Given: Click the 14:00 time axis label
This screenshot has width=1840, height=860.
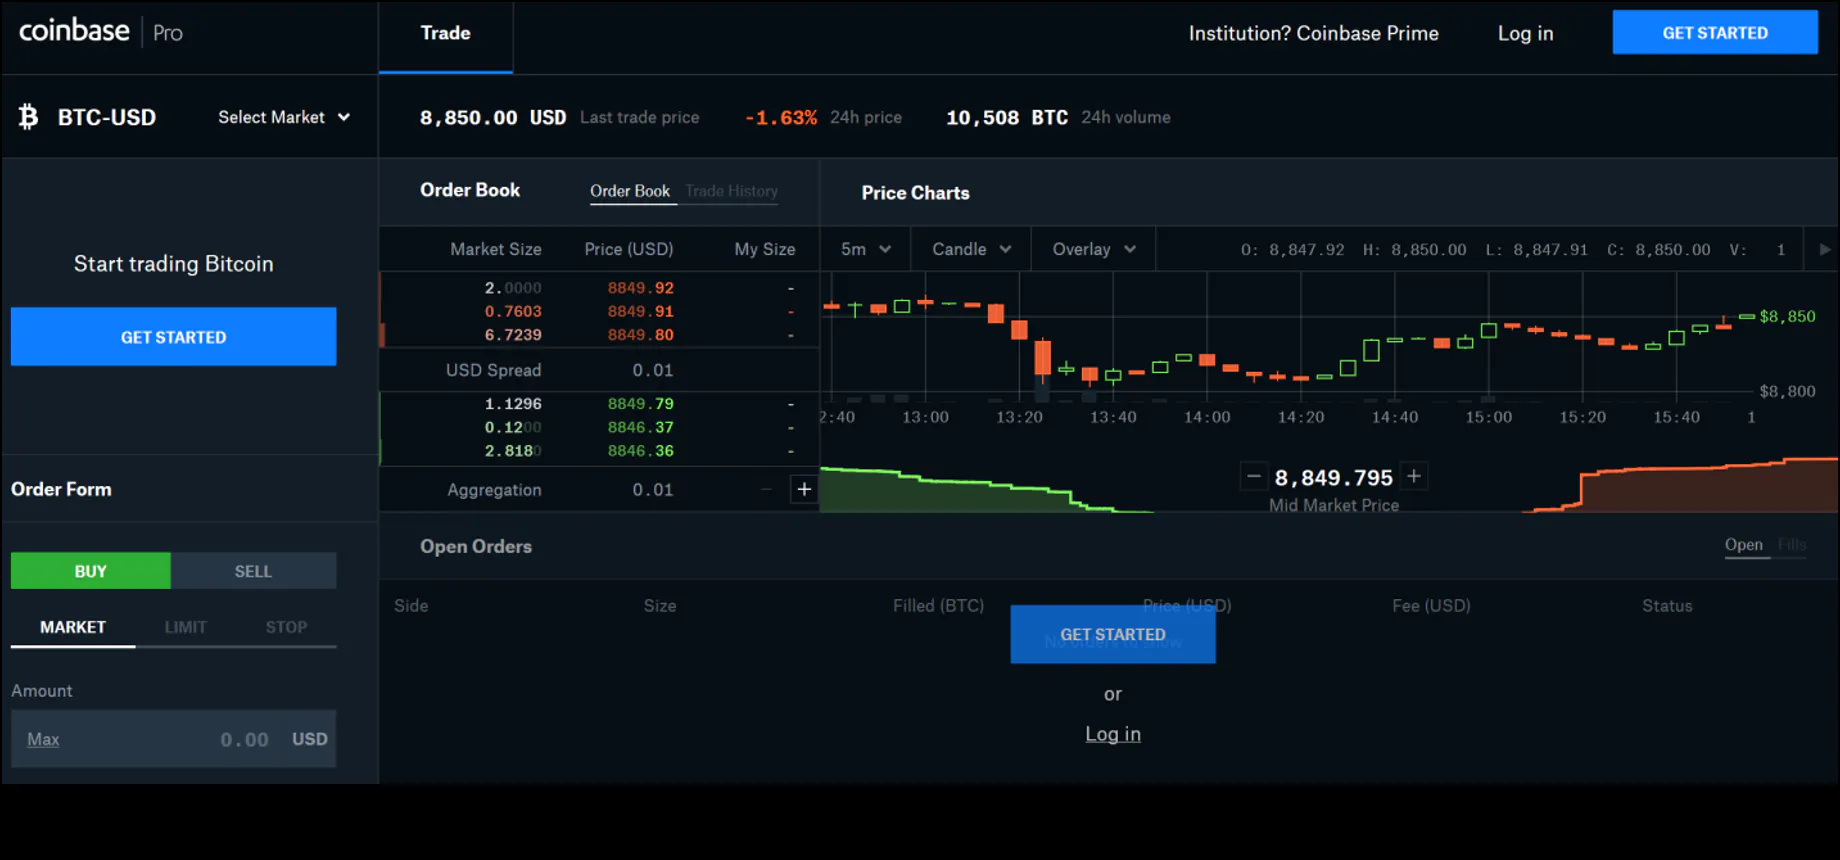Looking at the screenshot, I should click(1207, 417).
